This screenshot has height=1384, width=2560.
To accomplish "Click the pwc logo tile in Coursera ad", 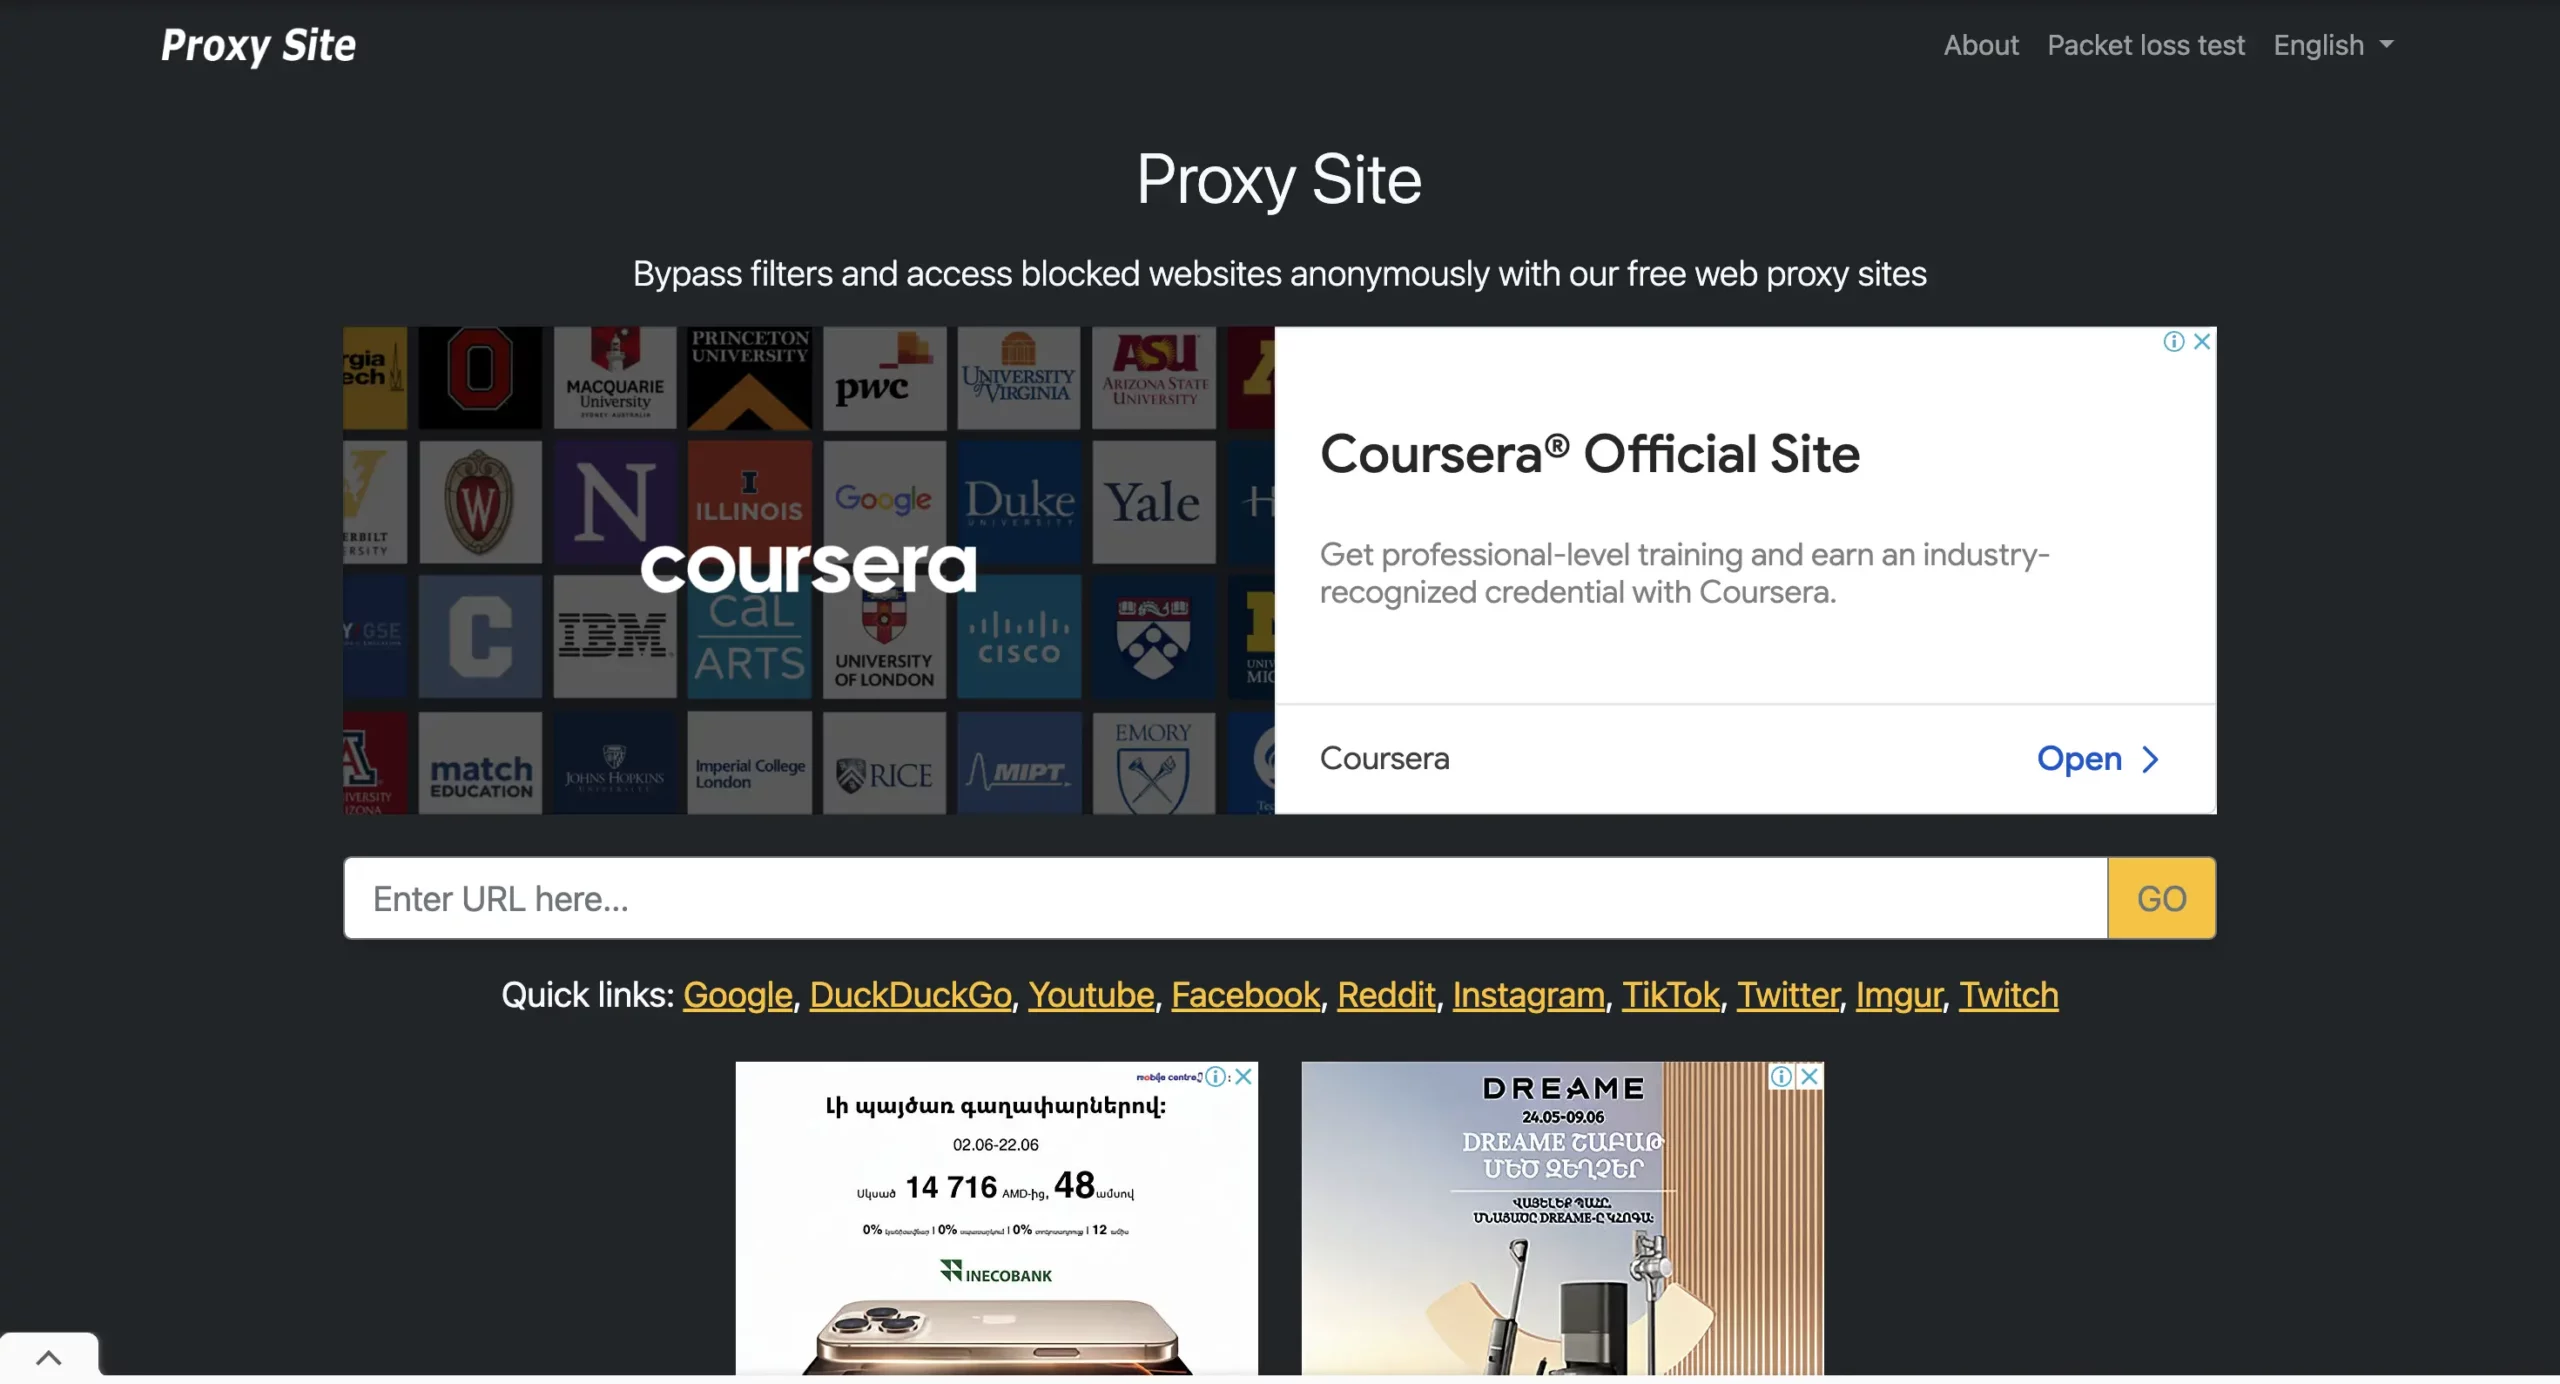I will 884,377.
